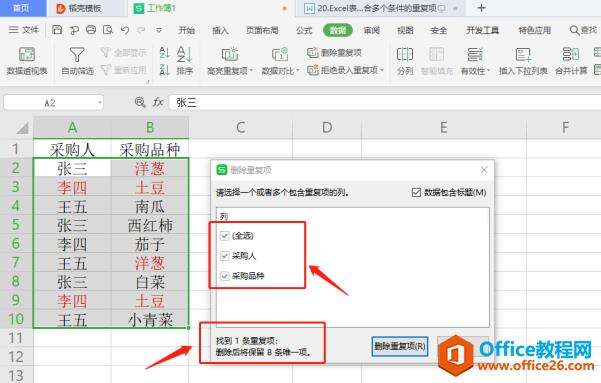Toggle the (全选) select all checkbox

(225, 236)
